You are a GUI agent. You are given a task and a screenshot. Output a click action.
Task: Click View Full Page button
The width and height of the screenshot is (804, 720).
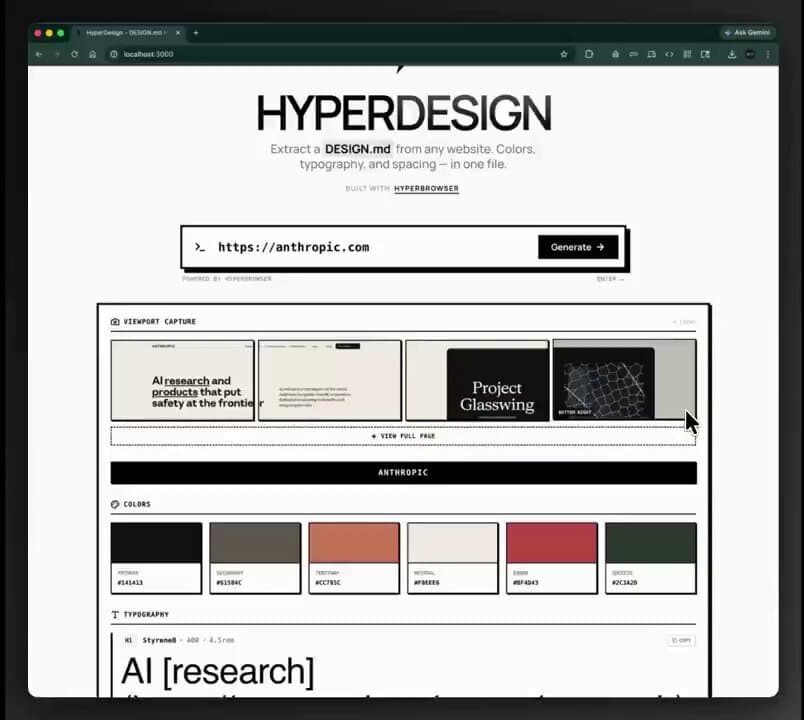click(x=403, y=436)
